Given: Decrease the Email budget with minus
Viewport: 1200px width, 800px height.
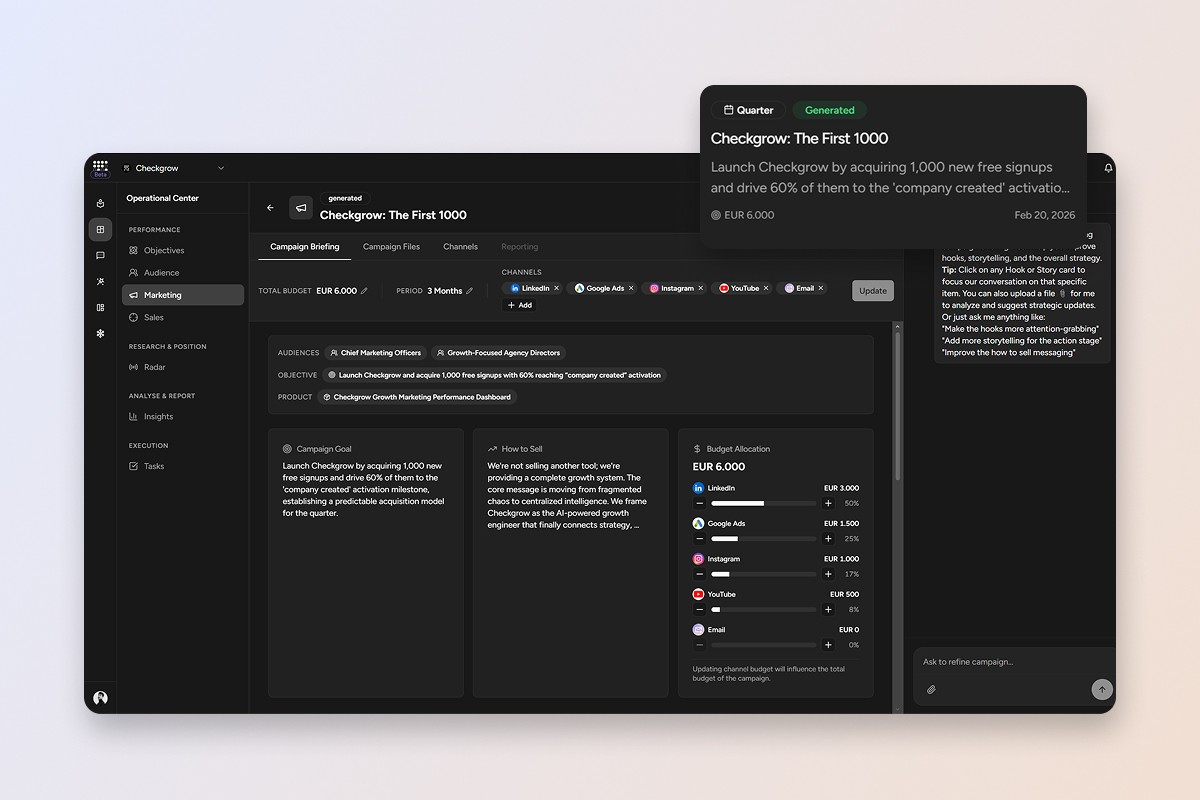Looking at the screenshot, I should (699, 645).
